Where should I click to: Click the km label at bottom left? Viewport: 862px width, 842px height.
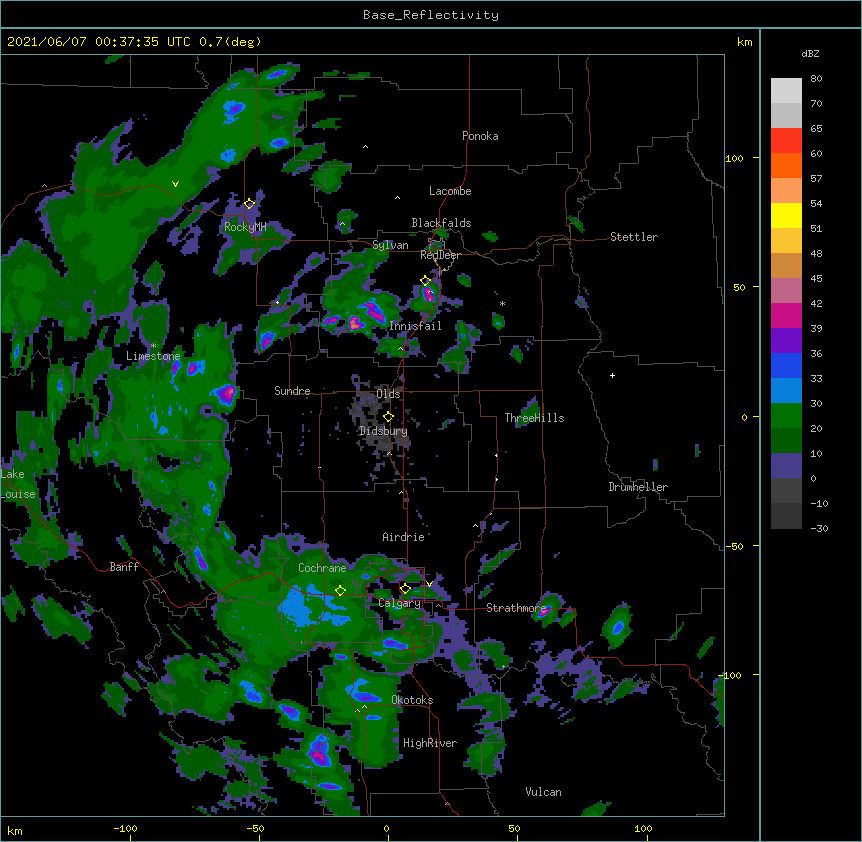(x=15, y=830)
